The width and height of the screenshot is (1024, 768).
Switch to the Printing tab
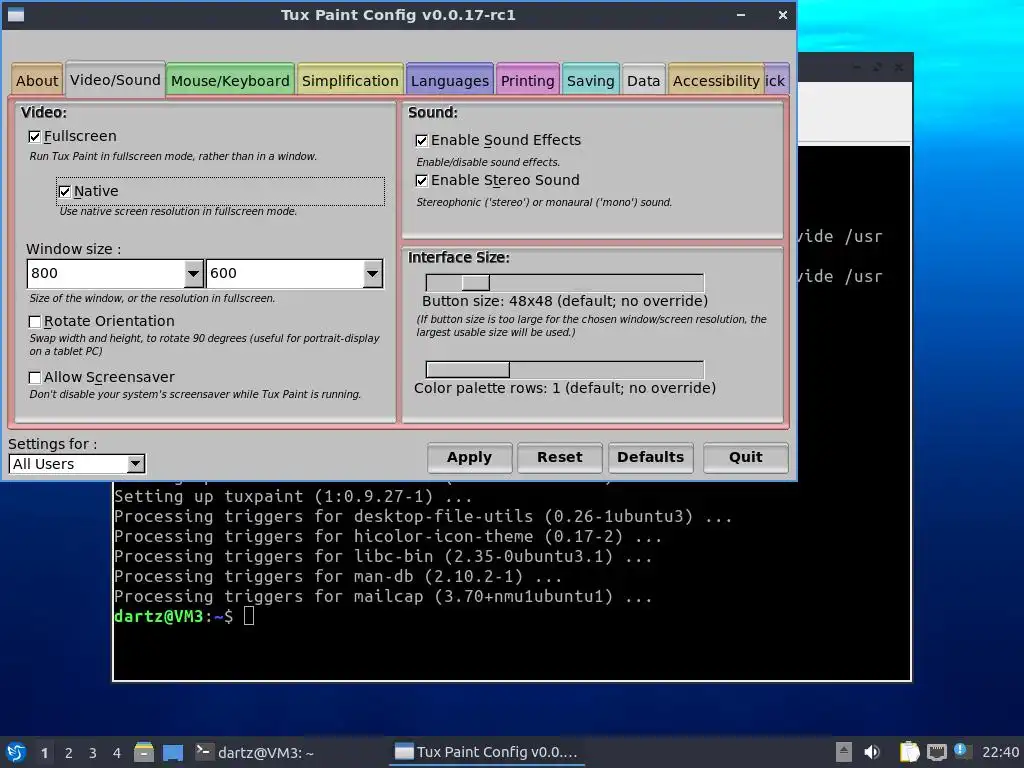[528, 80]
